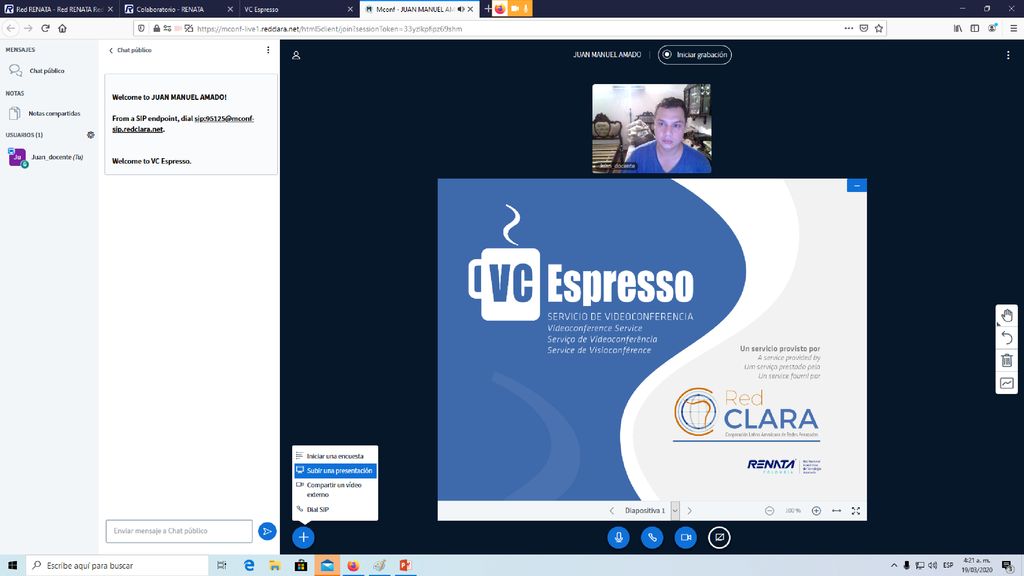Open the Mail app on taskbar
Viewport: 1024px width, 576px height.
tap(327, 566)
